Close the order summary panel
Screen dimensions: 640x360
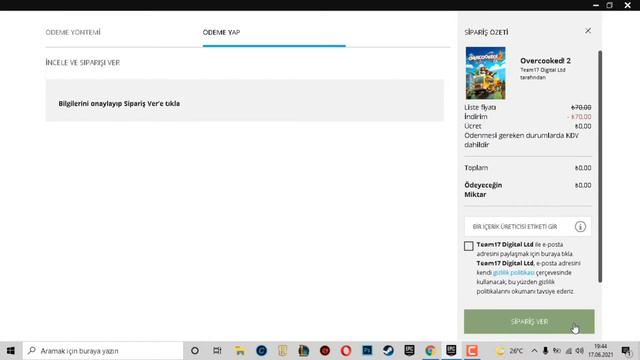[x=588, y=31]
